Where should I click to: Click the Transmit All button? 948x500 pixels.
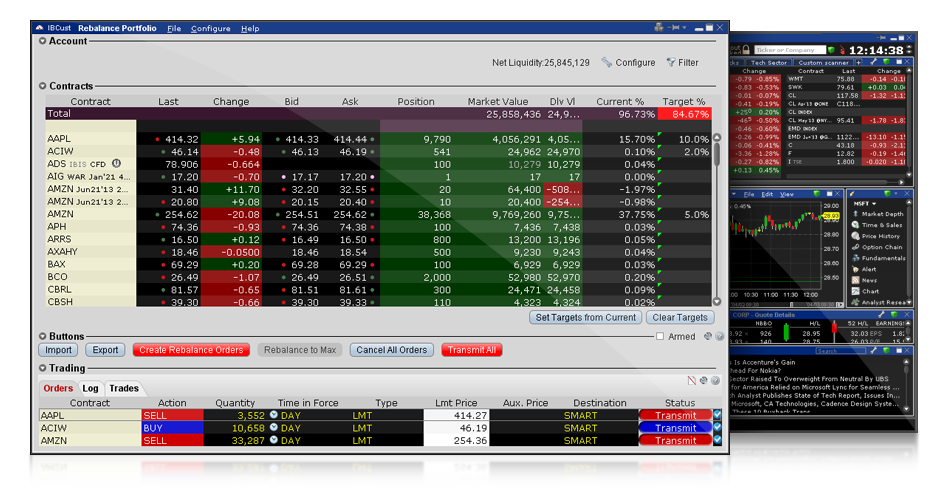click(472, 349)
